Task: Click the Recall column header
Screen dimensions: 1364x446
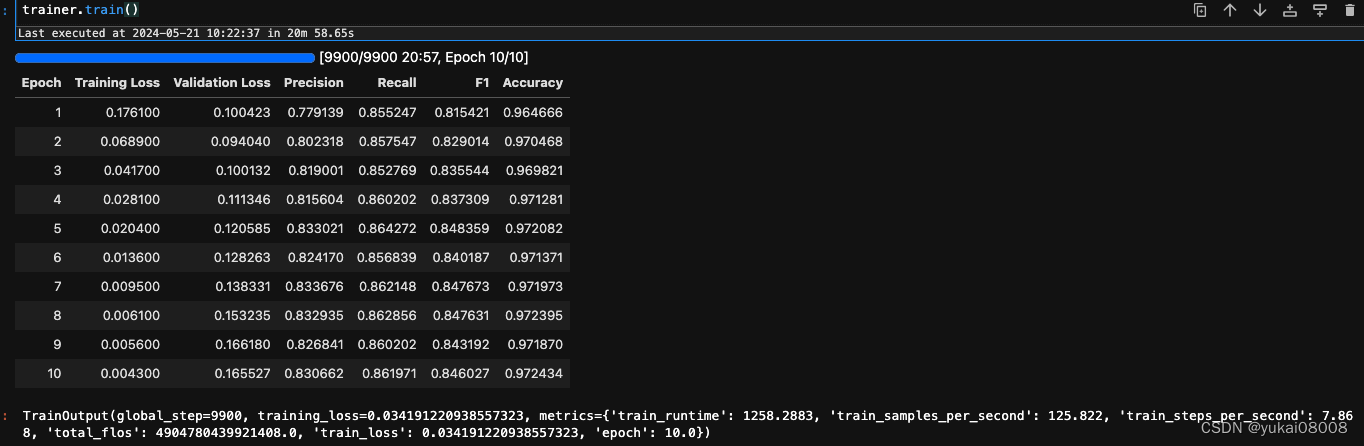Action: coord(397,83)
